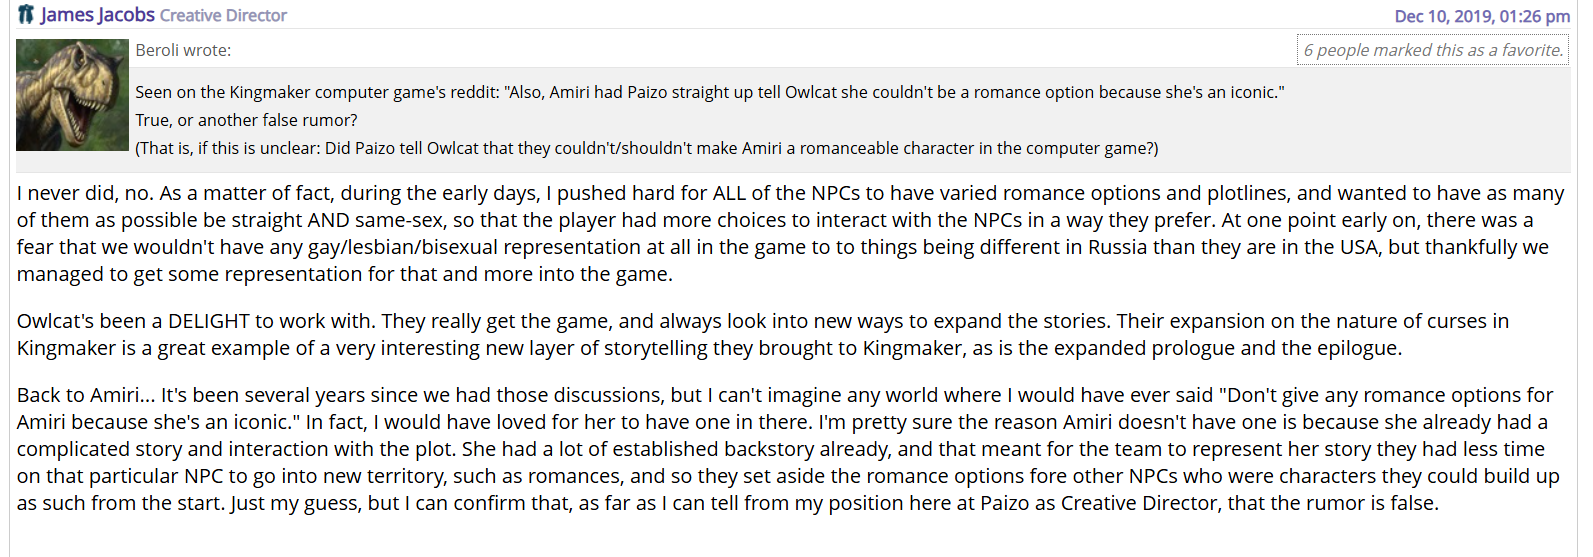Click the quoted line starting "(That is, if this"

pos(646,148)
